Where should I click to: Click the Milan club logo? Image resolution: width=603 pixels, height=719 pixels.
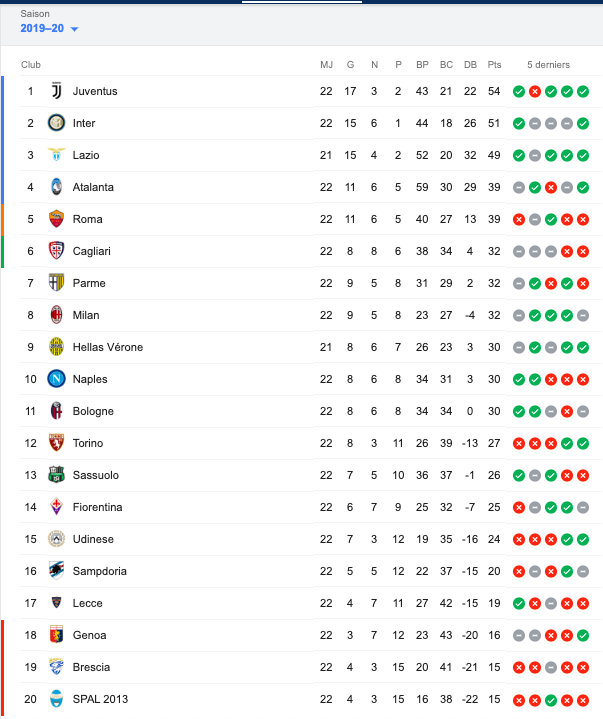click(x=56, y=315)
